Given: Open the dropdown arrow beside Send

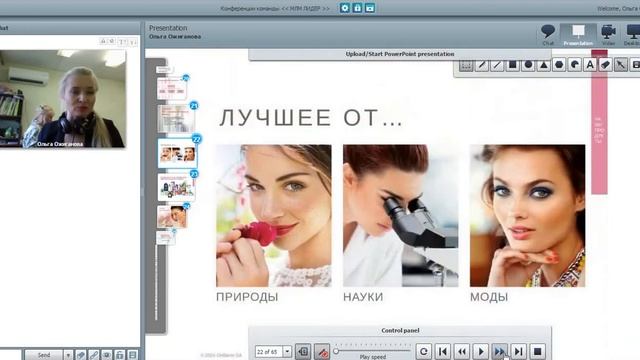Looking at the screenshot, I should click(68, 355).
